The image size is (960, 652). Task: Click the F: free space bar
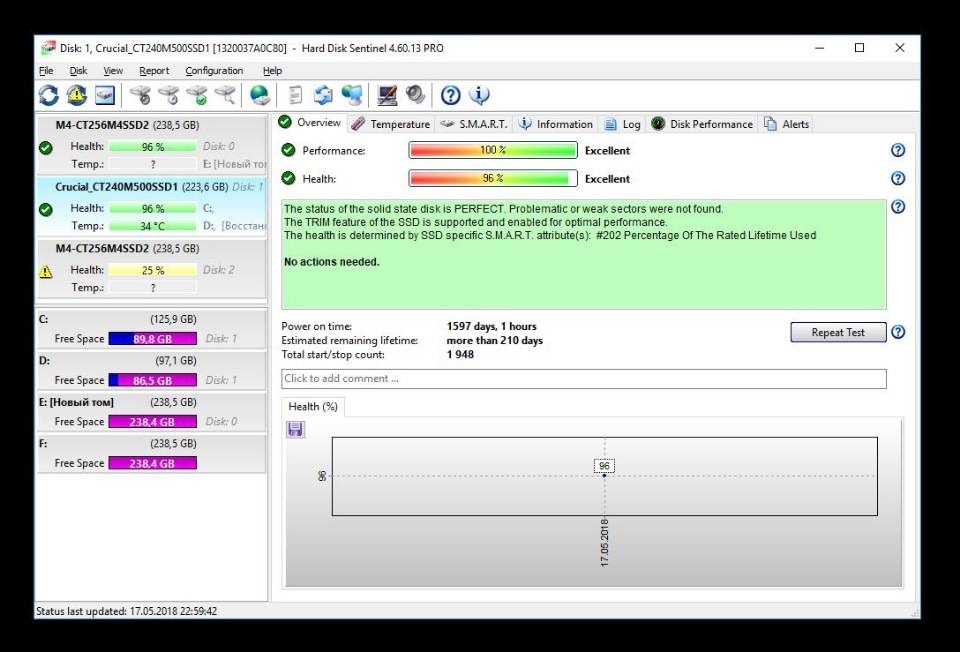pos(152,463)
